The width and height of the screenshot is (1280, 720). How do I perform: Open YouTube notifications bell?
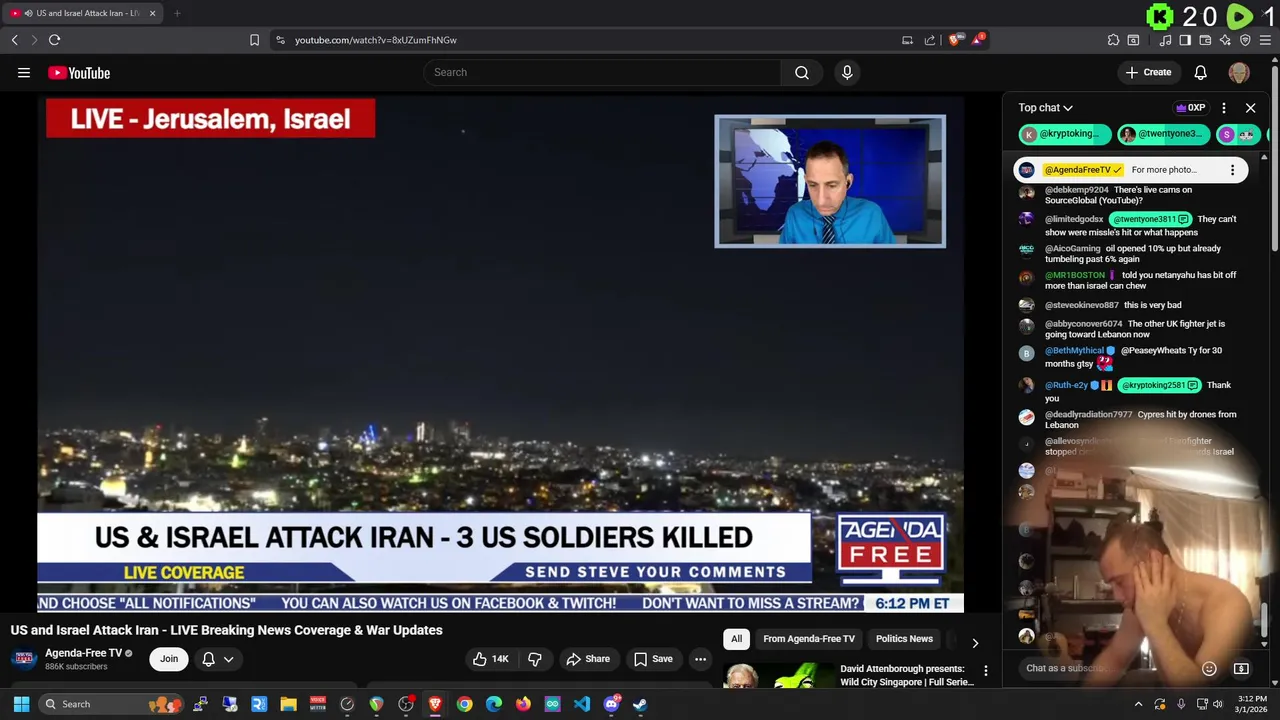coord(1200,72)
